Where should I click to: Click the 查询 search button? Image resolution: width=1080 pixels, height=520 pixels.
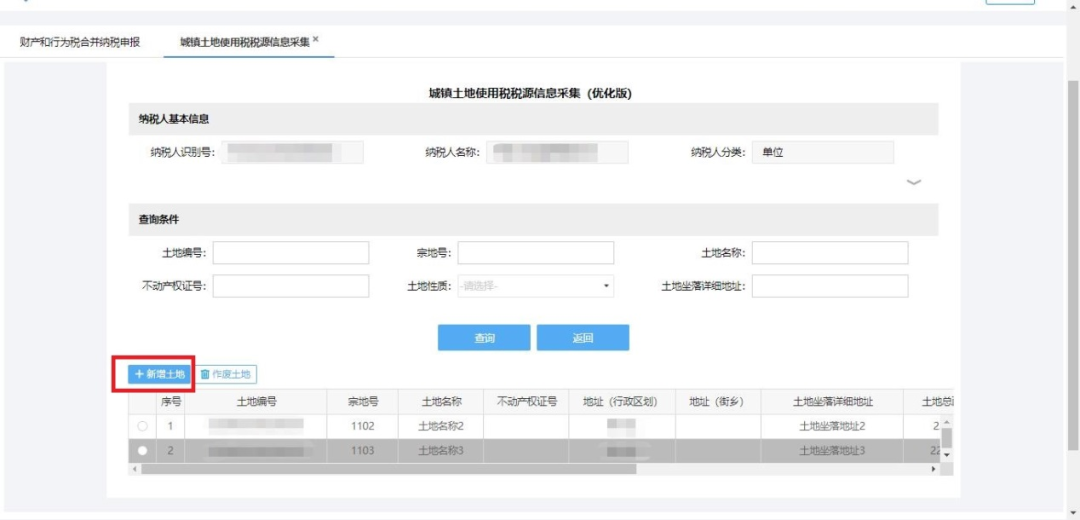click(484, 338)
